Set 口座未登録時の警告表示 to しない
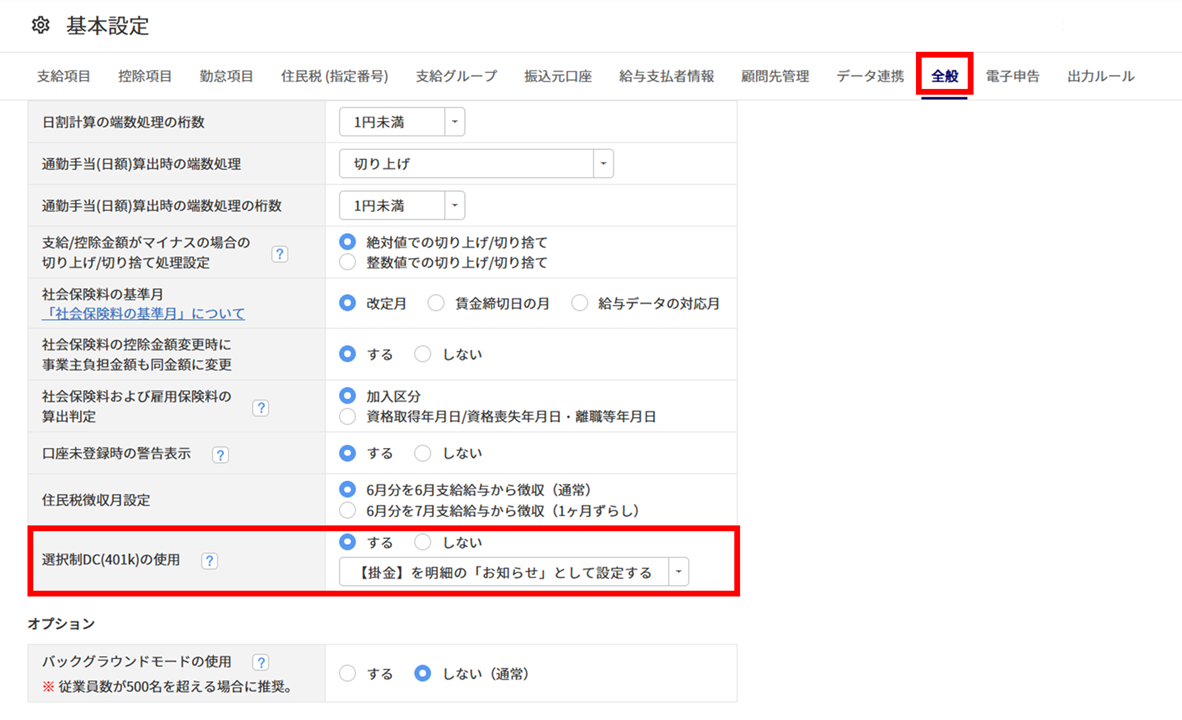1182x720 pixels. (423, 453)
